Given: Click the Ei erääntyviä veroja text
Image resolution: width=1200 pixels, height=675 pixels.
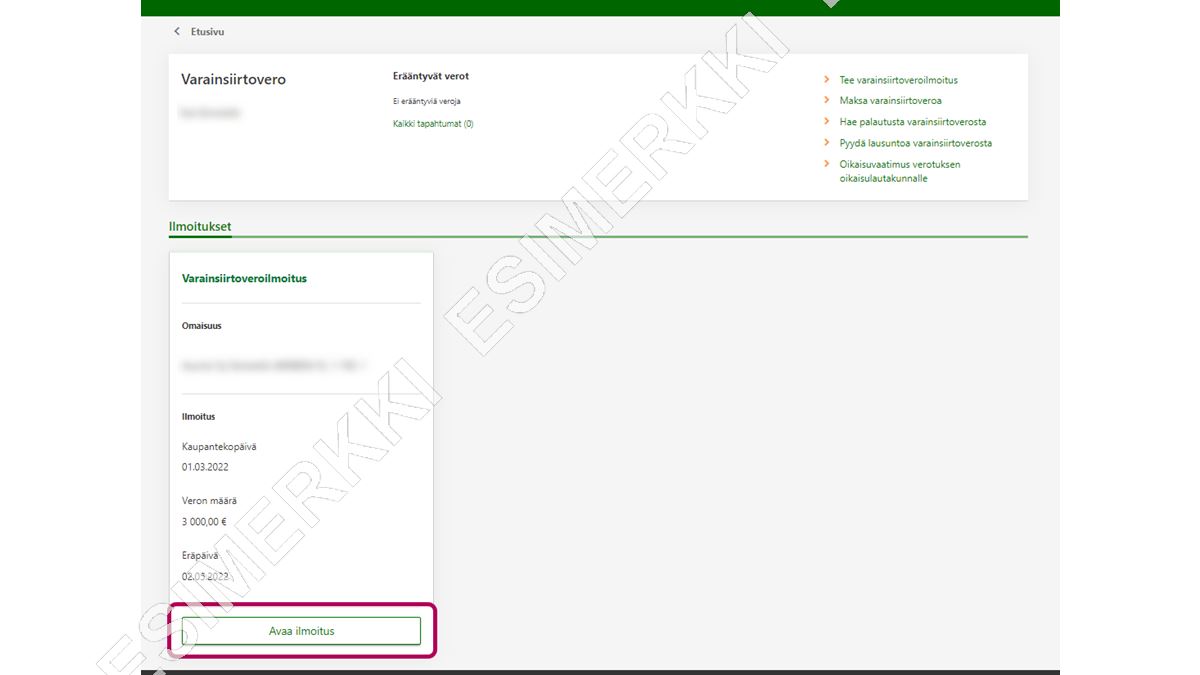Looking at the screenshot, I should [x=427, y=101].
